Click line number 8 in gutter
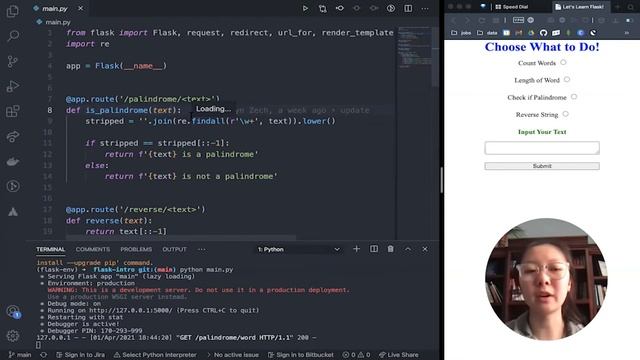640x360 pixels. click(49, 110)
